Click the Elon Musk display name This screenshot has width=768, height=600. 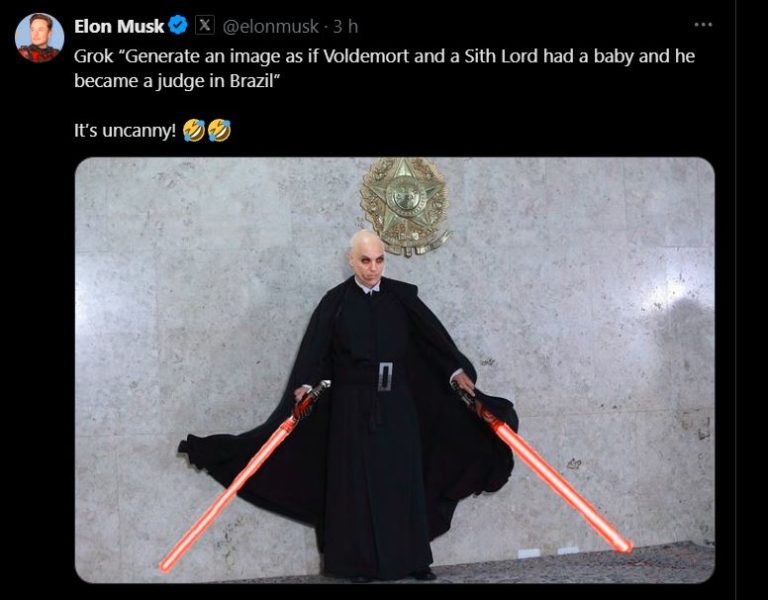(x=119, y=26)
